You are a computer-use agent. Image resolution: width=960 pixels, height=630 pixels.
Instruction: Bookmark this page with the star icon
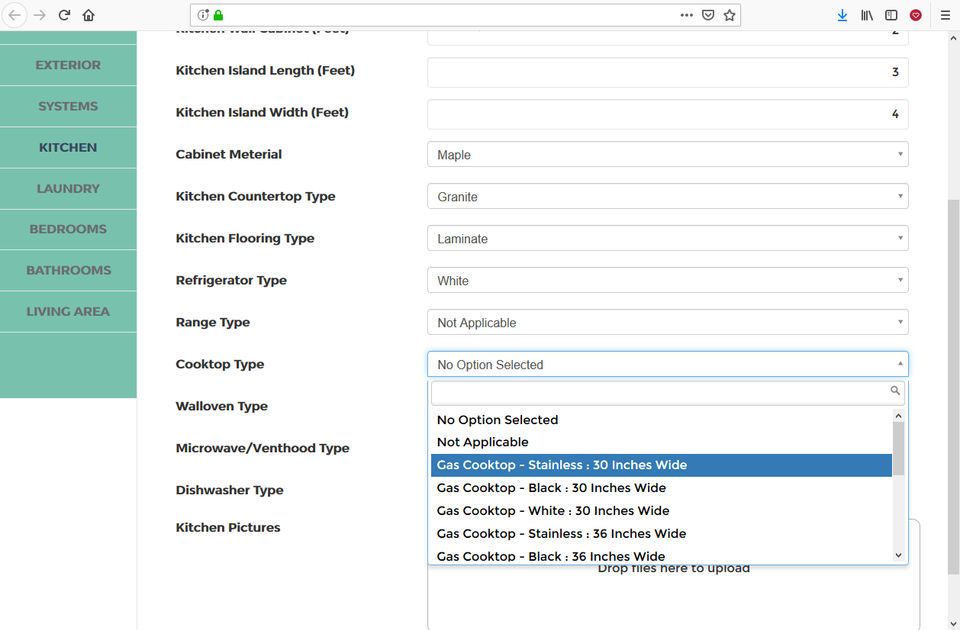730,15
